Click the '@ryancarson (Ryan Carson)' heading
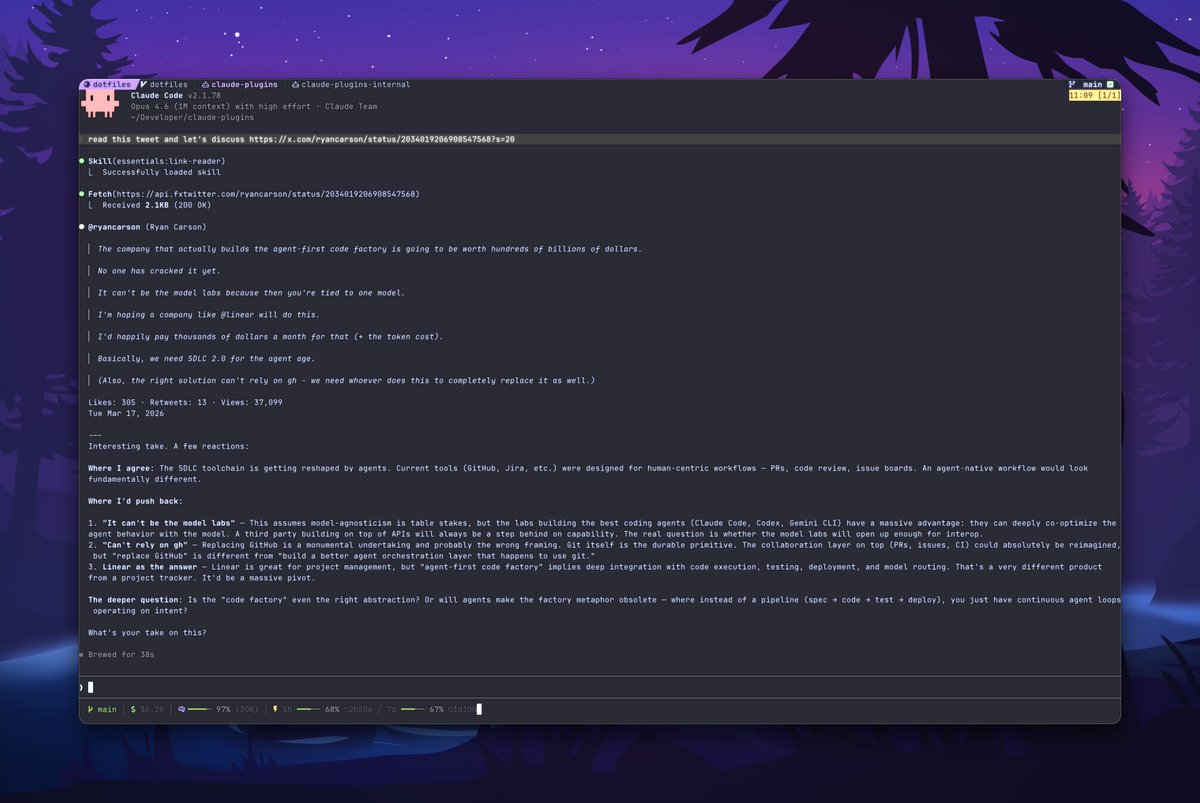Image resolution: width=1200 pixels, height=803 pixels. 147,227
